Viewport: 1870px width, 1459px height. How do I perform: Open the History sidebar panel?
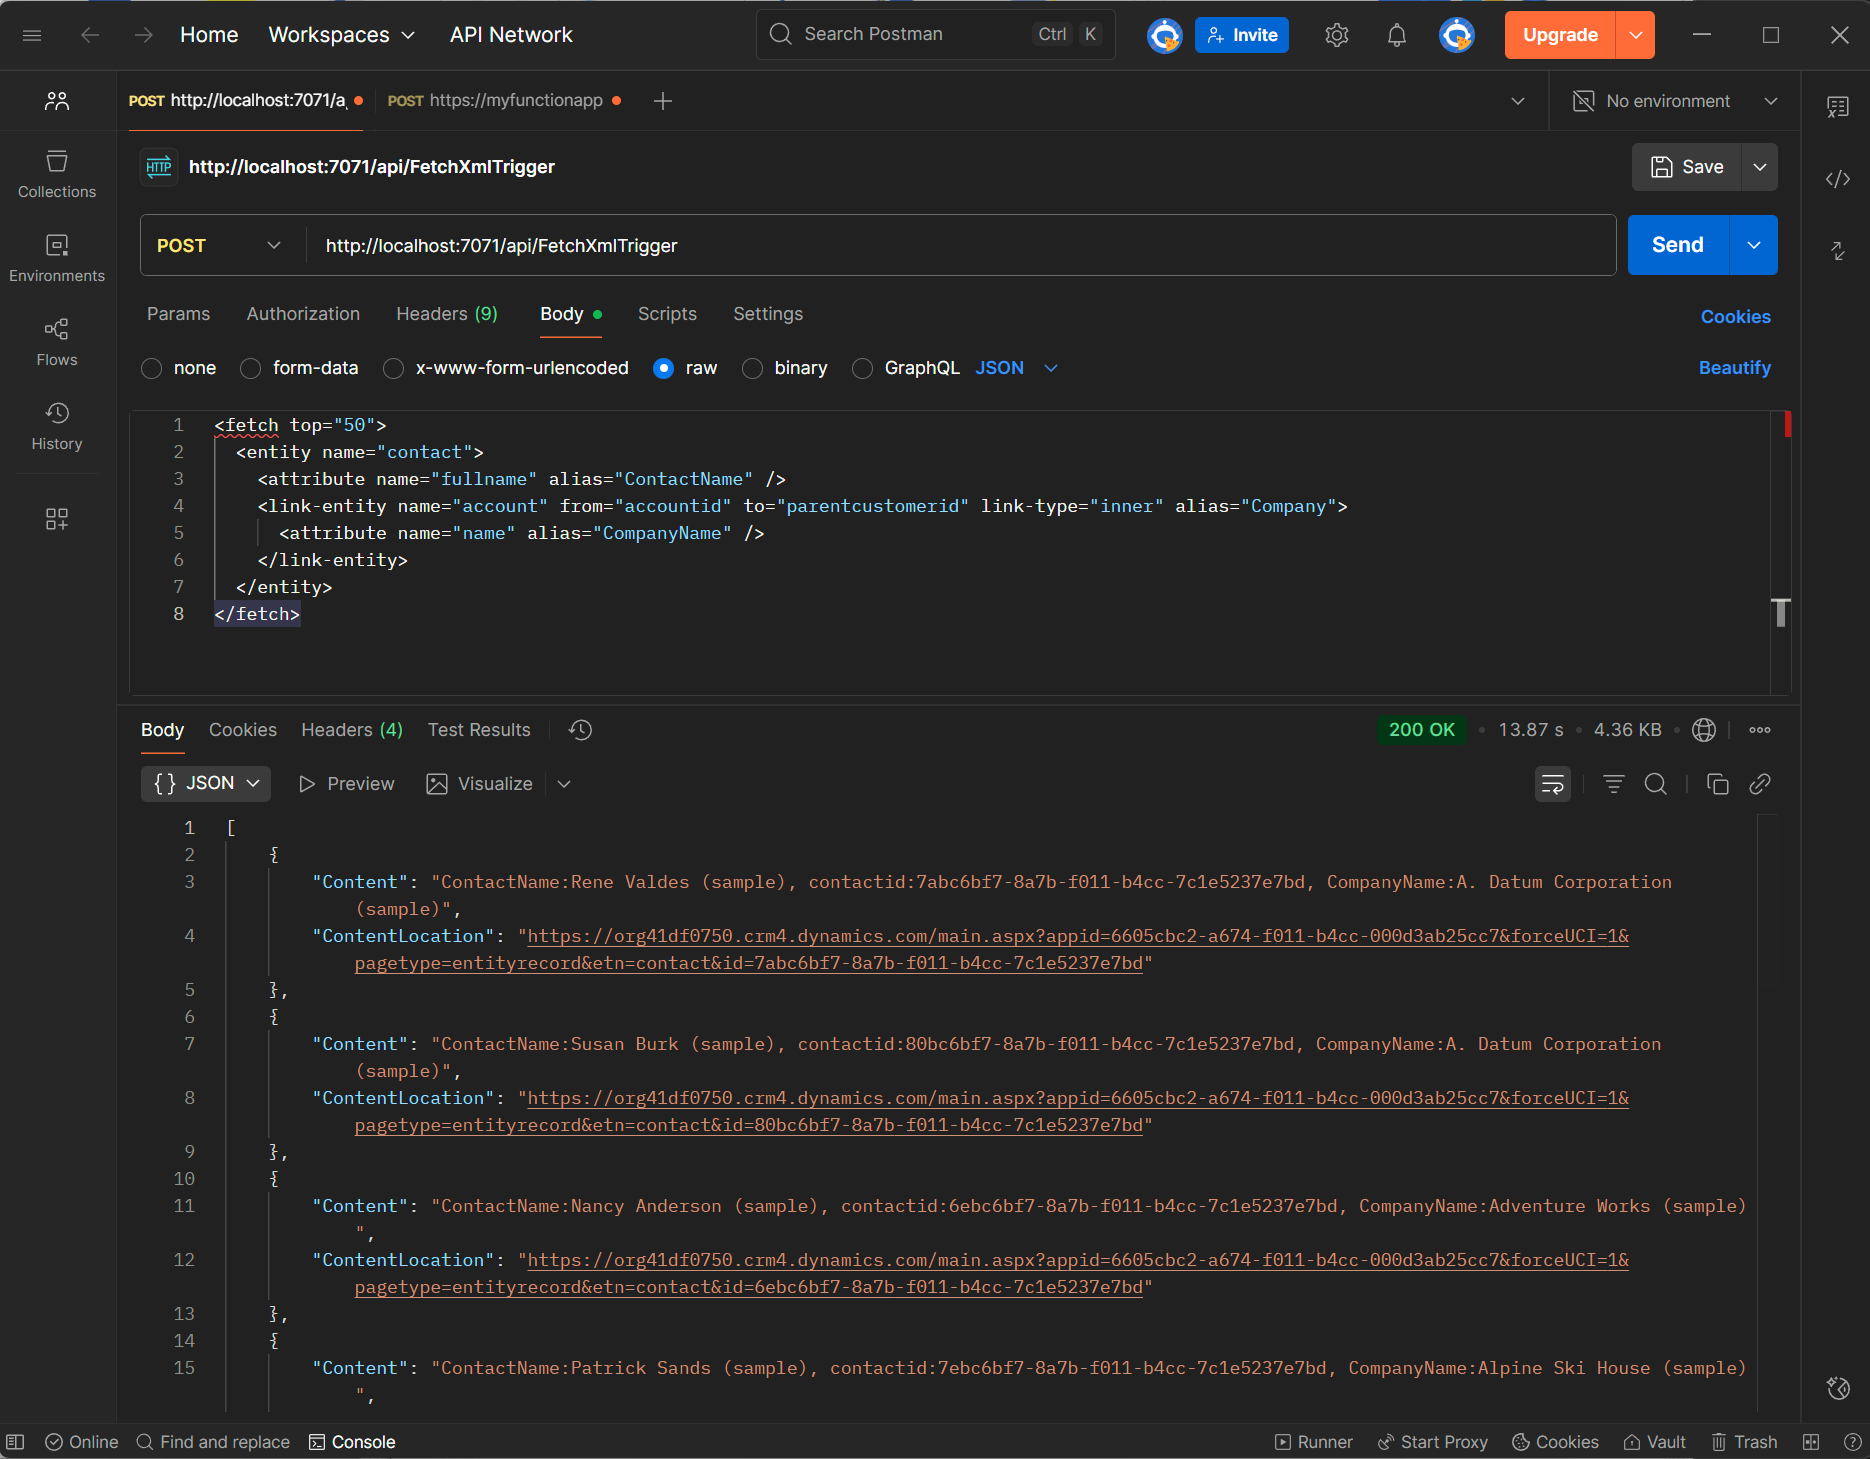click(x=57, y=426)
